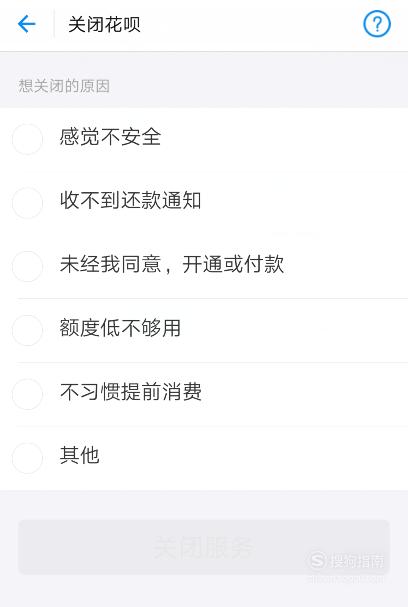
Task: Select radio circle for 未经我同意，开通或付款
Action: click(x=27, y=266)
